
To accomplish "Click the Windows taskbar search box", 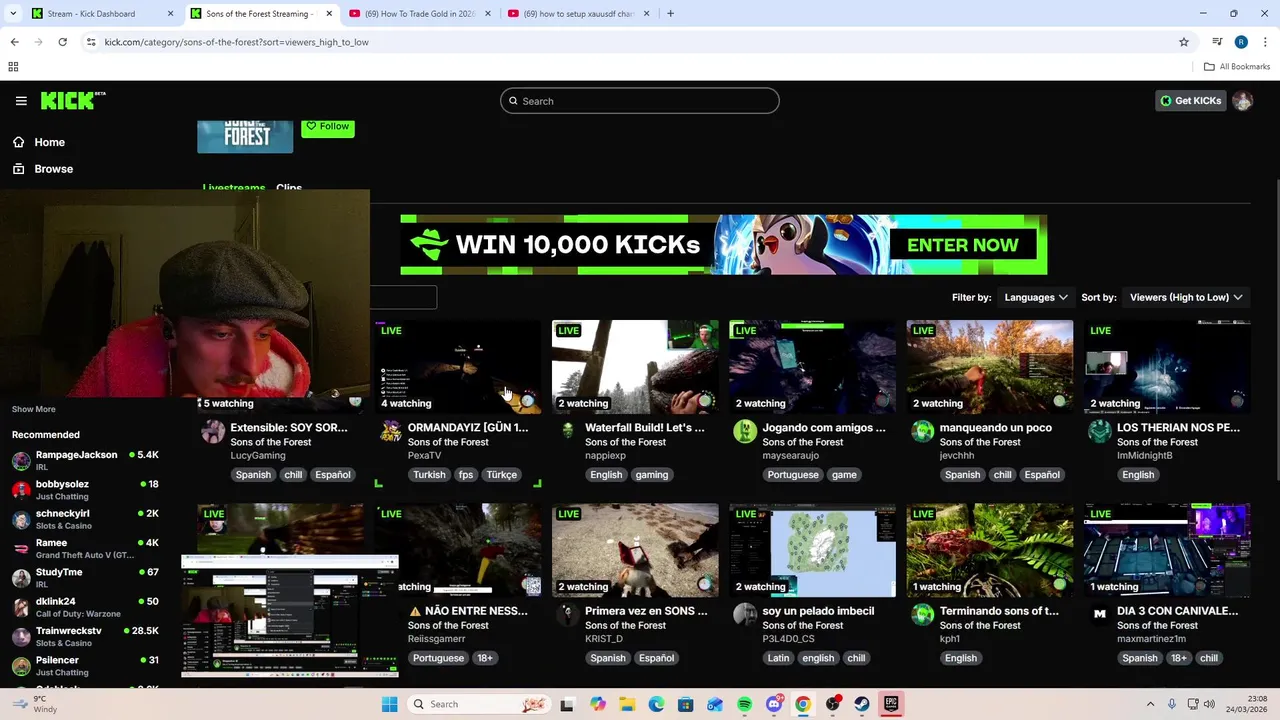I will coord(480,704).
